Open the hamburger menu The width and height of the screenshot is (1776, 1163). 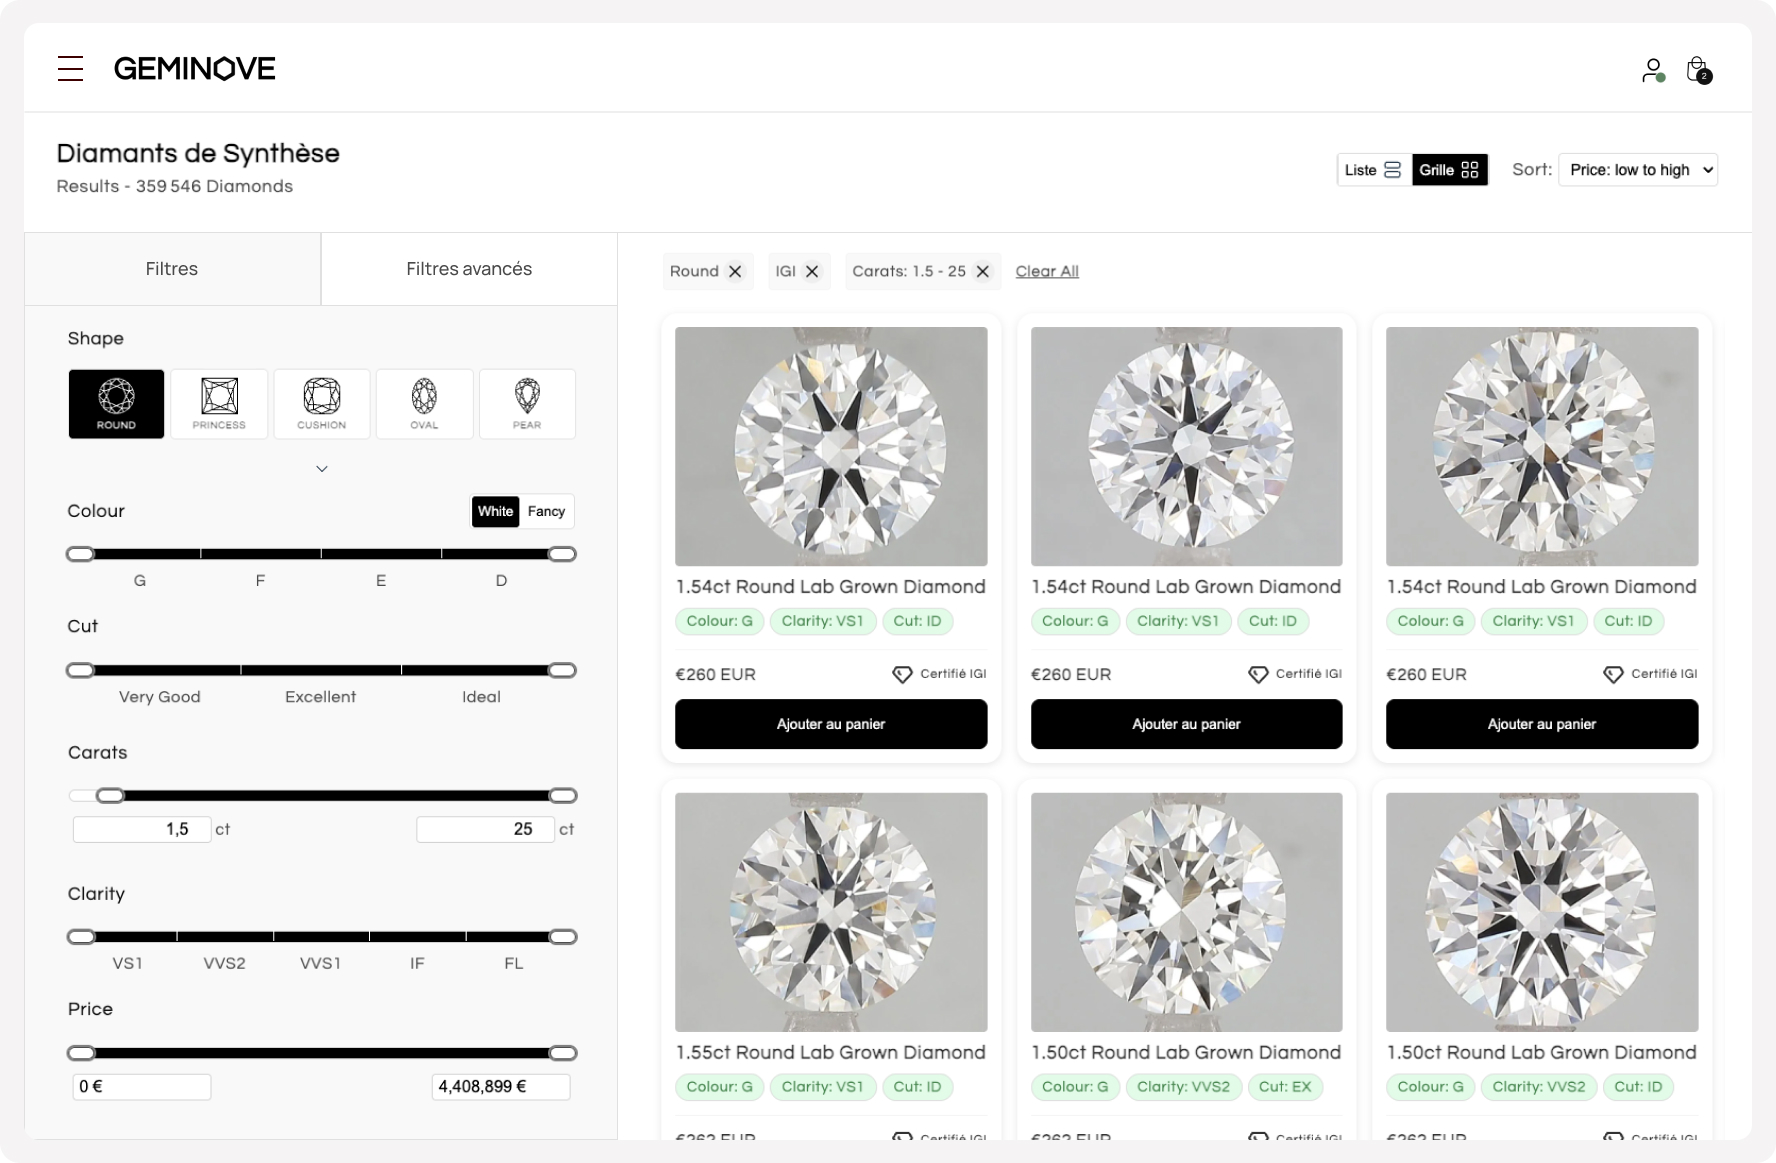(70, 68)
